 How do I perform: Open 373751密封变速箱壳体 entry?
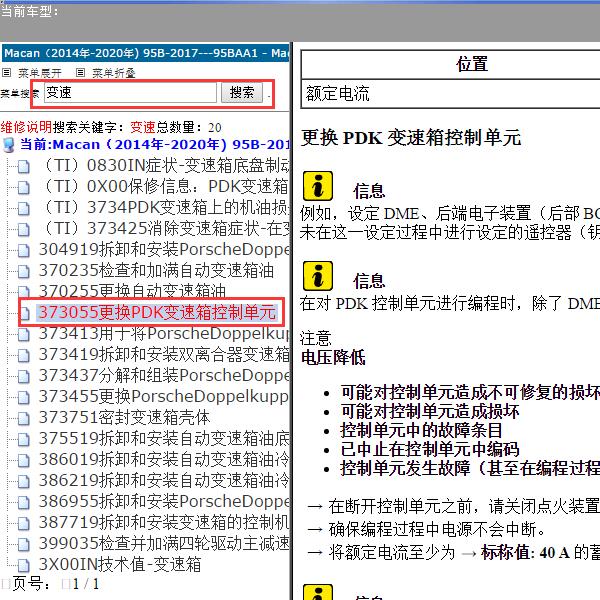tap(124, 417)
